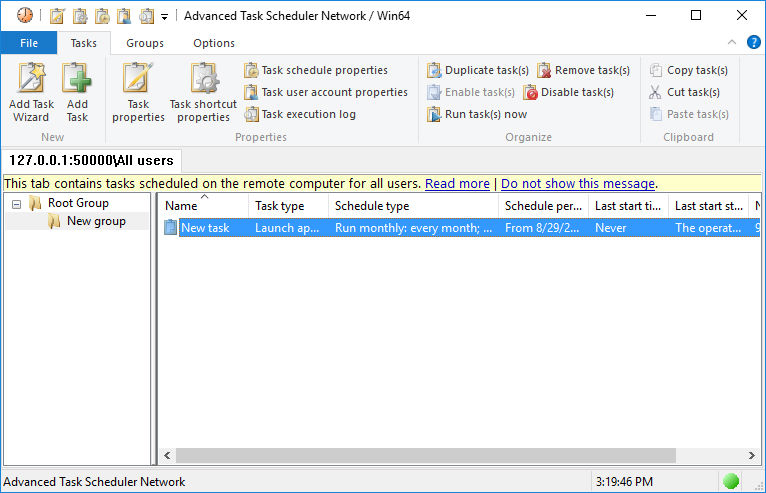
Task: Open Help with the blue question icon
Action: point(753,42)
